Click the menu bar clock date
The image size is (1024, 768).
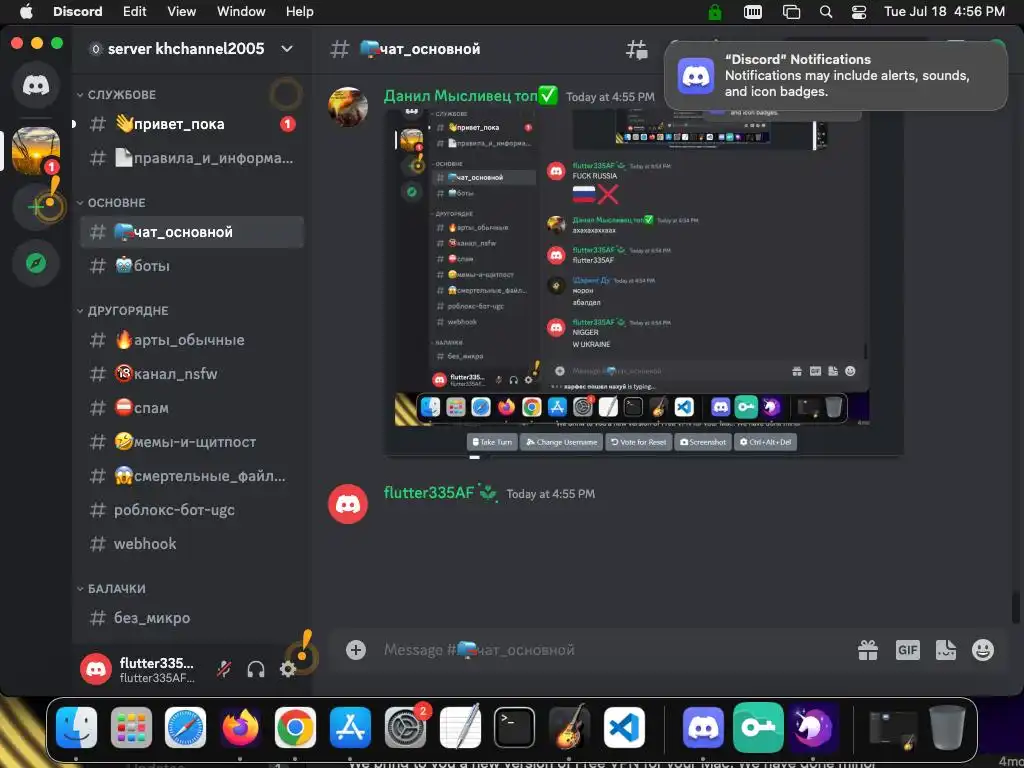coord(944,12)
